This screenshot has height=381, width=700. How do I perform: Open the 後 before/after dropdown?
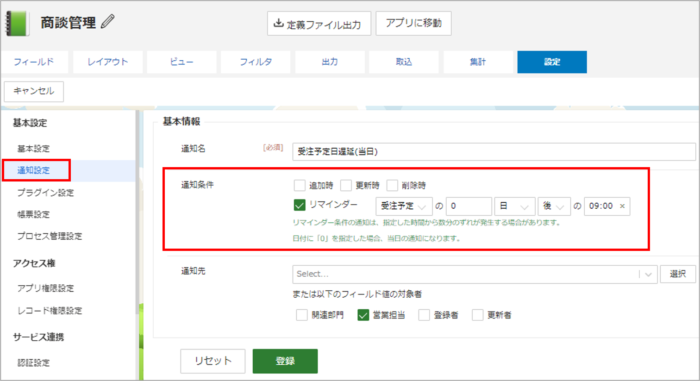point(554,206)
